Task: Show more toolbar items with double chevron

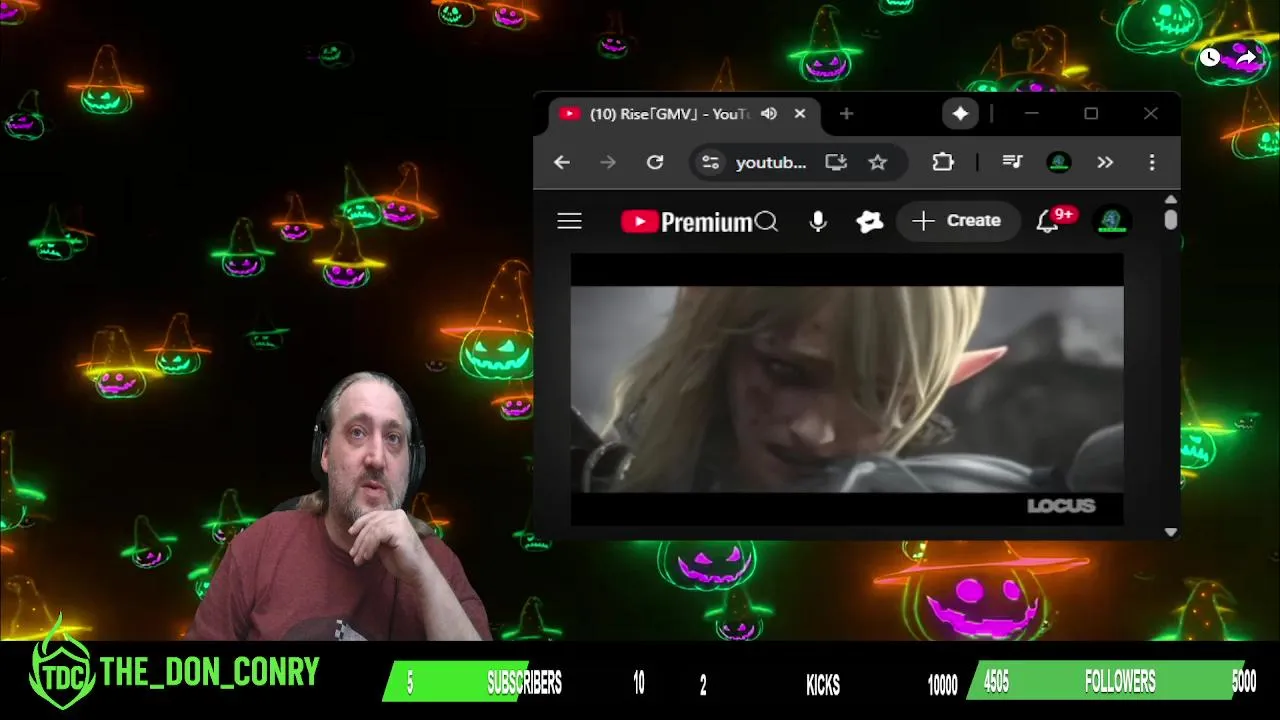Action: point(1105,162)
